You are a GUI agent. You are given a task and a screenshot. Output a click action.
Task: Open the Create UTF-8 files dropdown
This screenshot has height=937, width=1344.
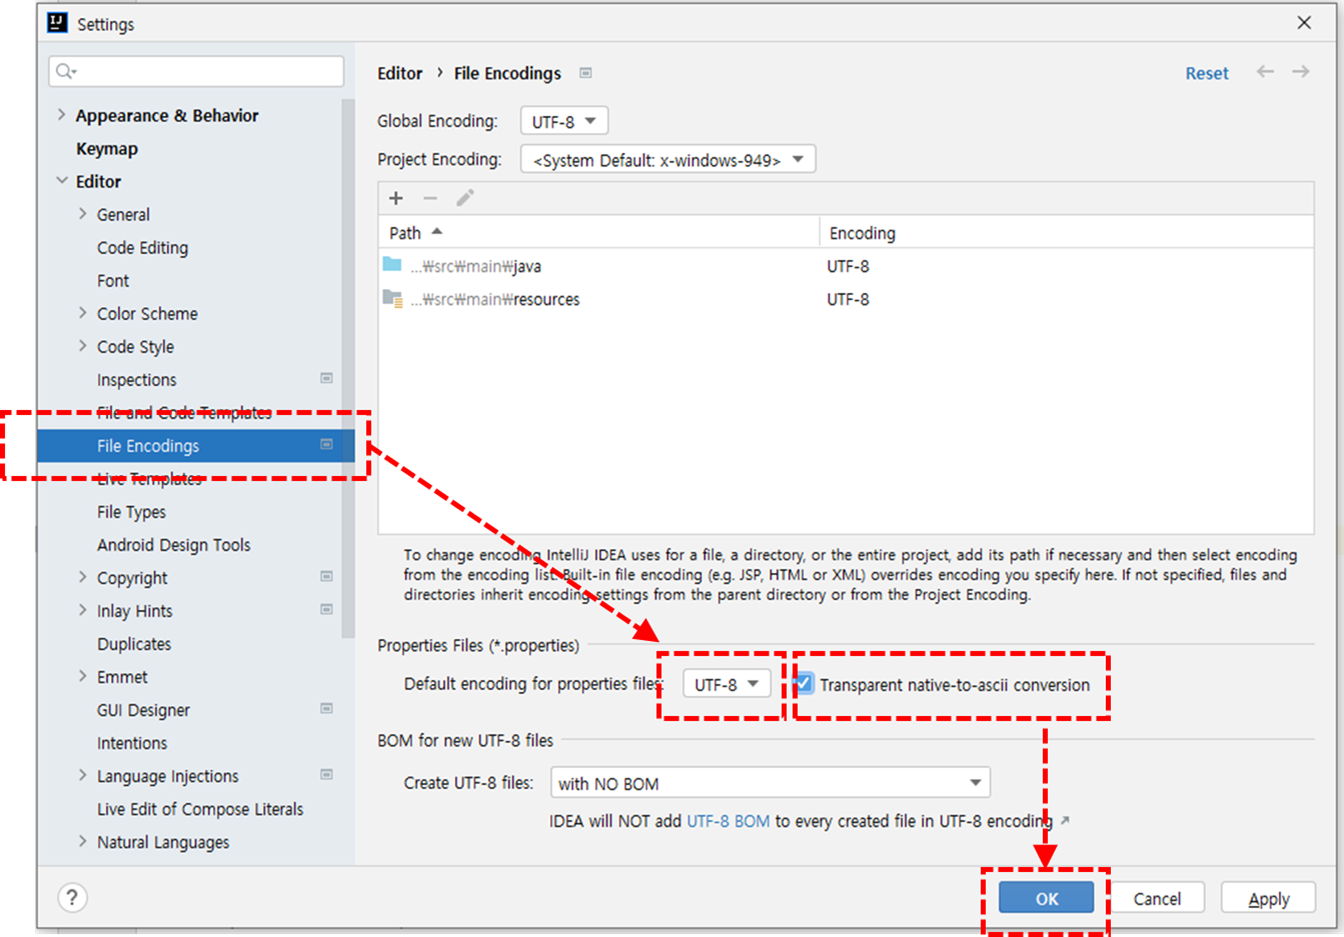(770, 783)
